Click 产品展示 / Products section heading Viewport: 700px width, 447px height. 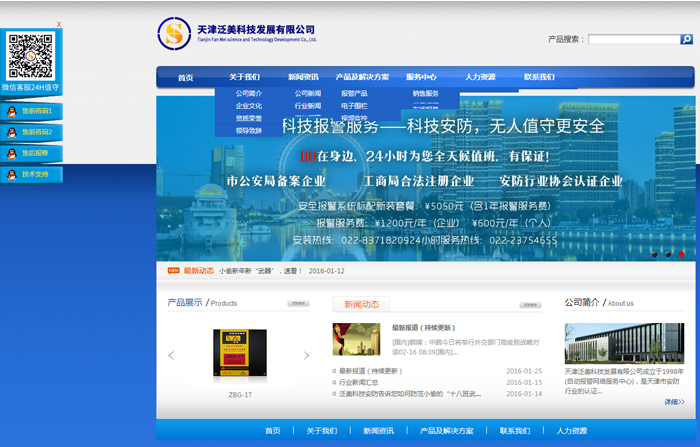pyautogui.click(x=202, y=303)
